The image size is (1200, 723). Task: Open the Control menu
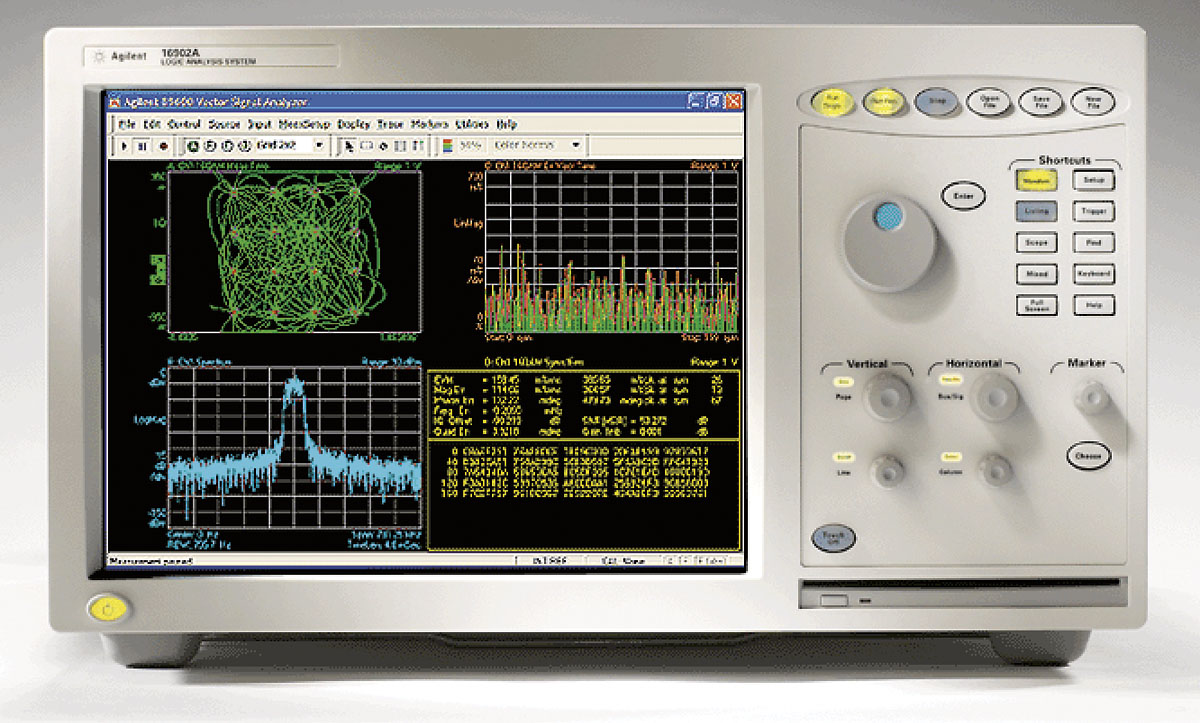point(184,124)
